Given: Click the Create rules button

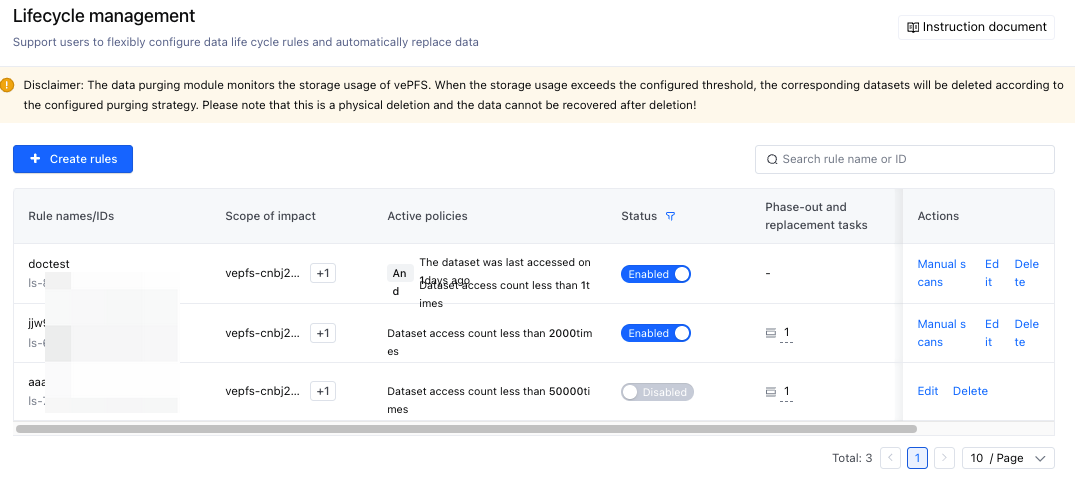Looking at the screenshot, I should pos(73,159).
